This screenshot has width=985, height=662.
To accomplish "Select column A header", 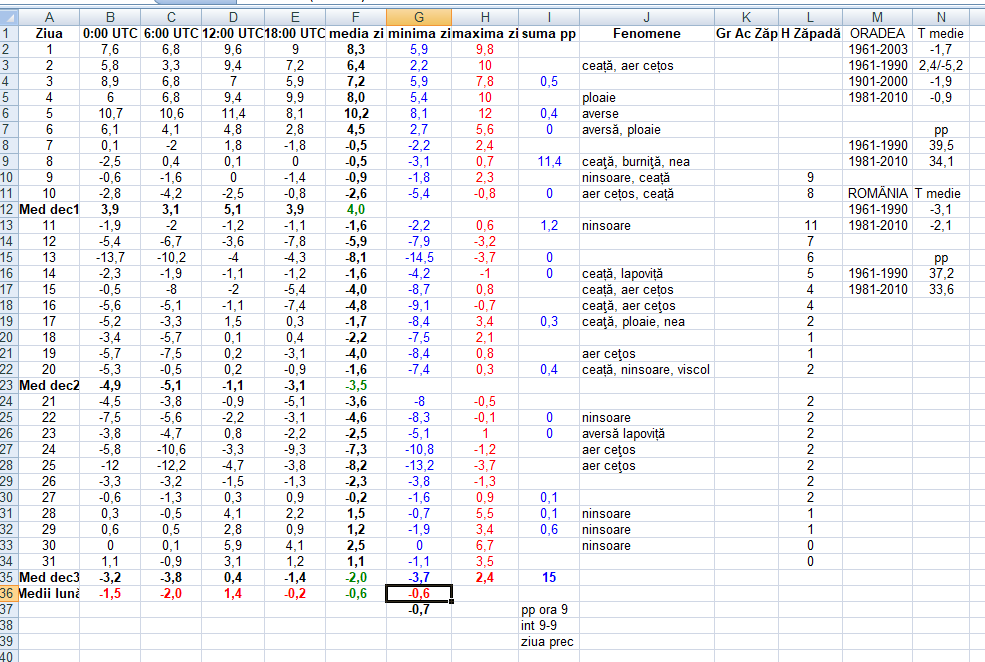I will (49, 18).
